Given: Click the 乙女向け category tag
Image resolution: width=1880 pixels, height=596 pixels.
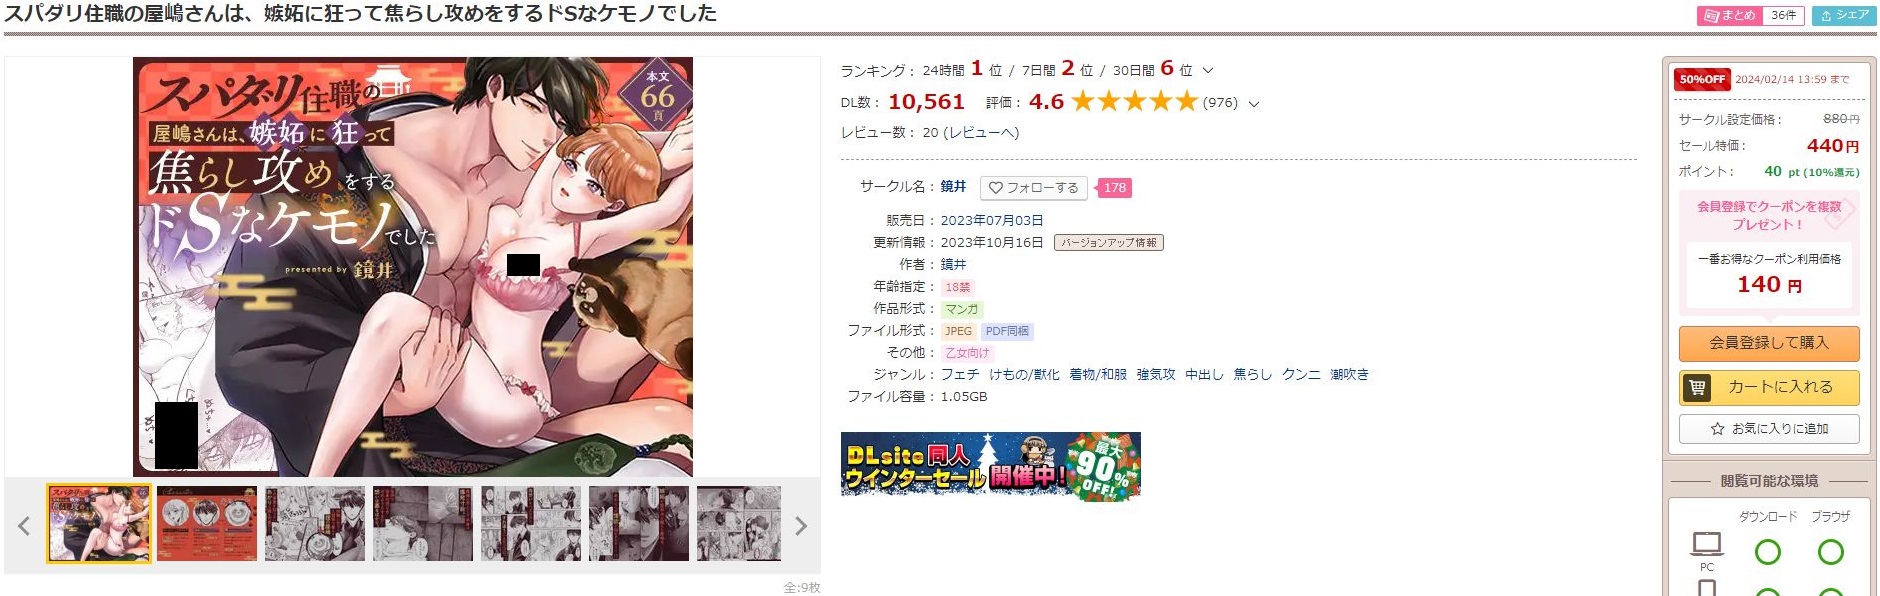Looking at the screenshot, I should (967, 353).
